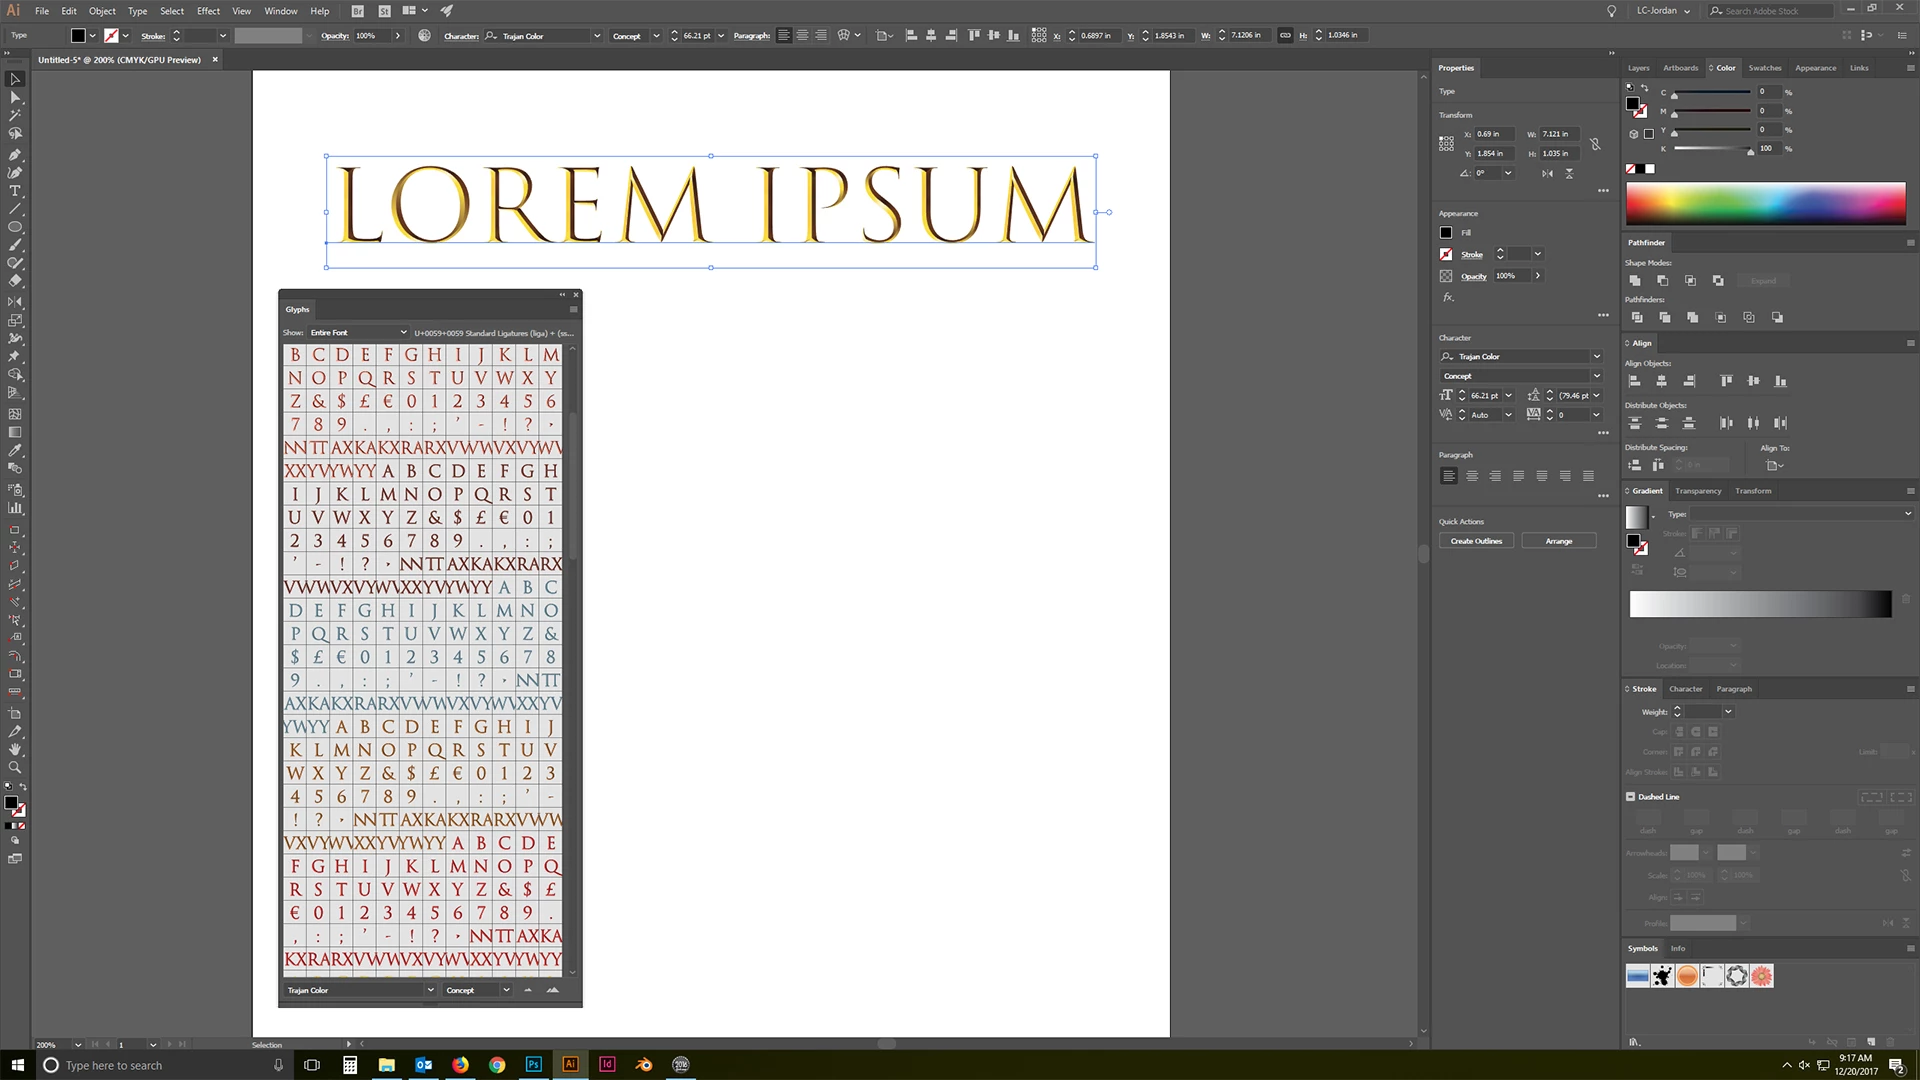Open the Show Entire Font dropdown
Image resolution: width=1920 pixels, height=1080 pixels.
[x=357, y=332]
